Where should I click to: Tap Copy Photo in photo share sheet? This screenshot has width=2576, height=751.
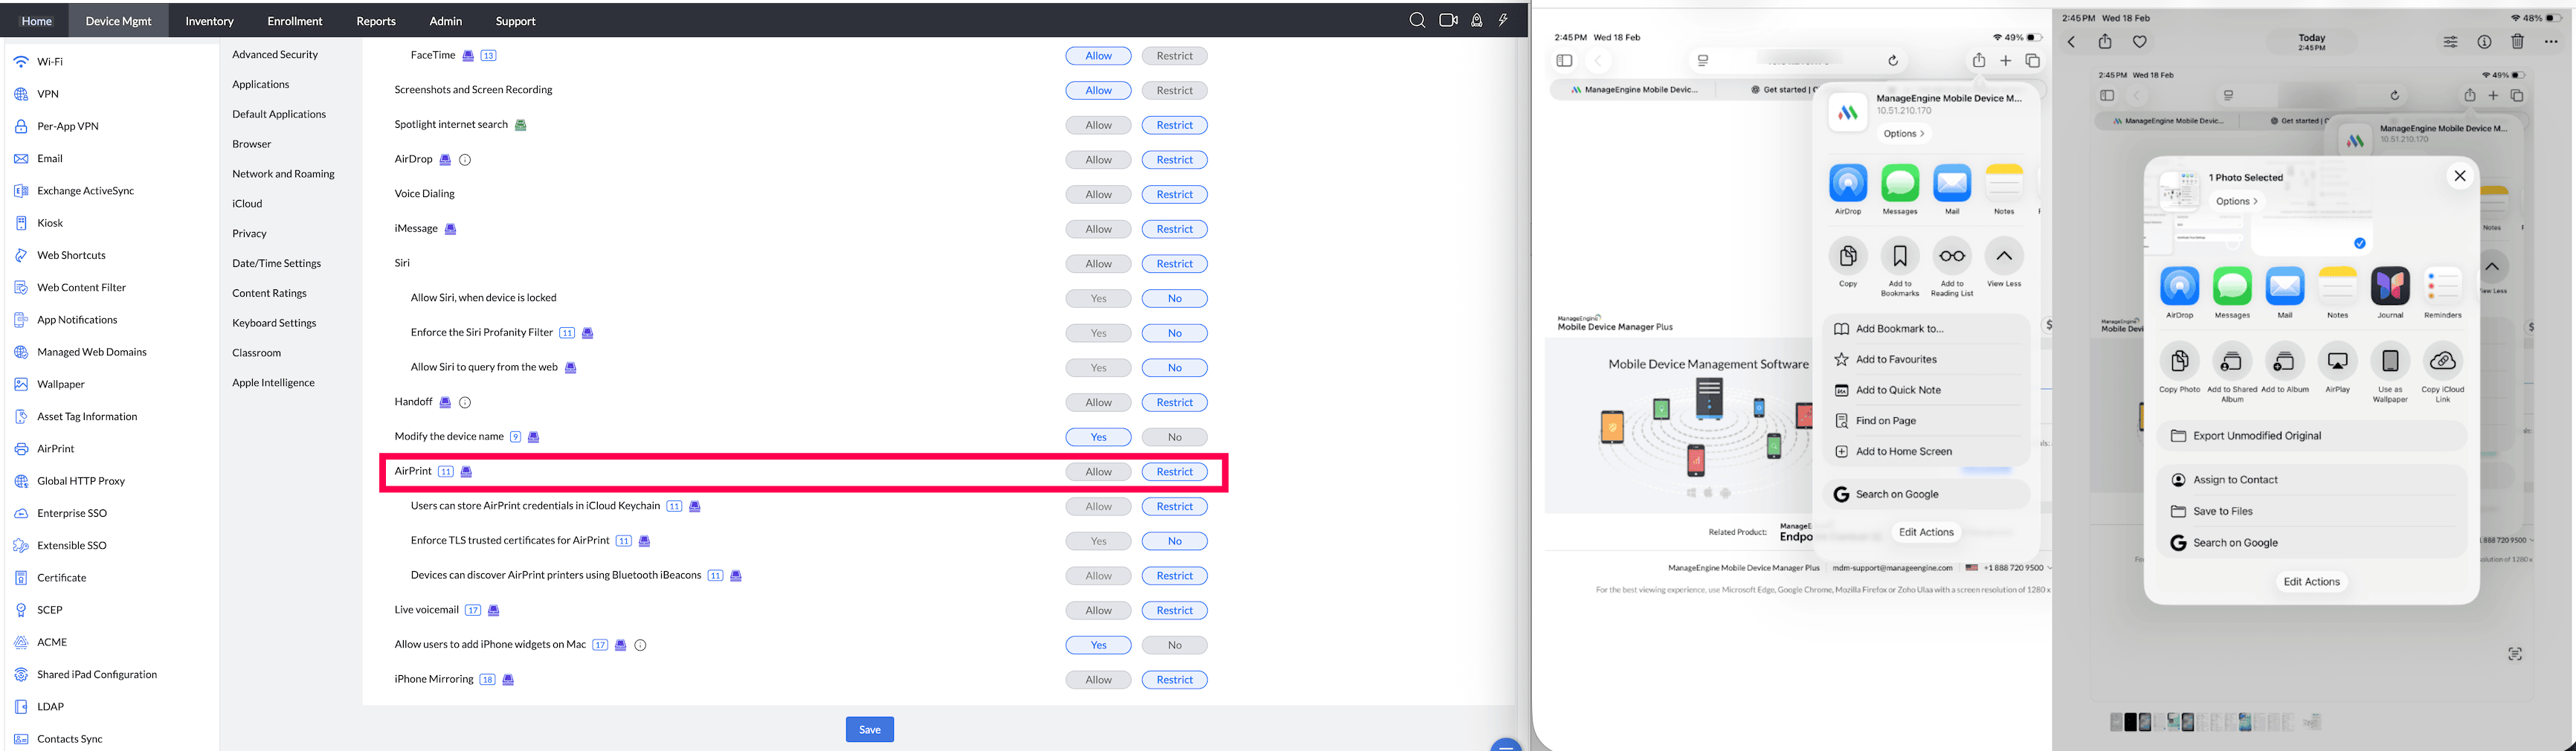point(2180,361)
